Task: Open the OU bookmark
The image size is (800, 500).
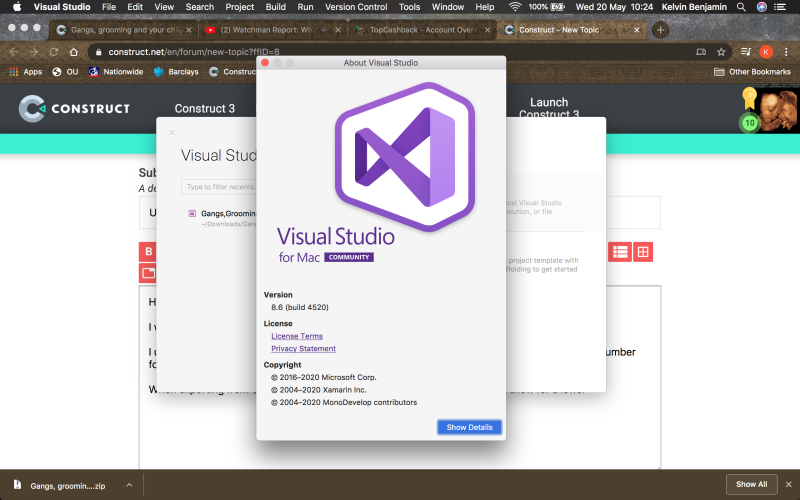Action: pos(65,72)
